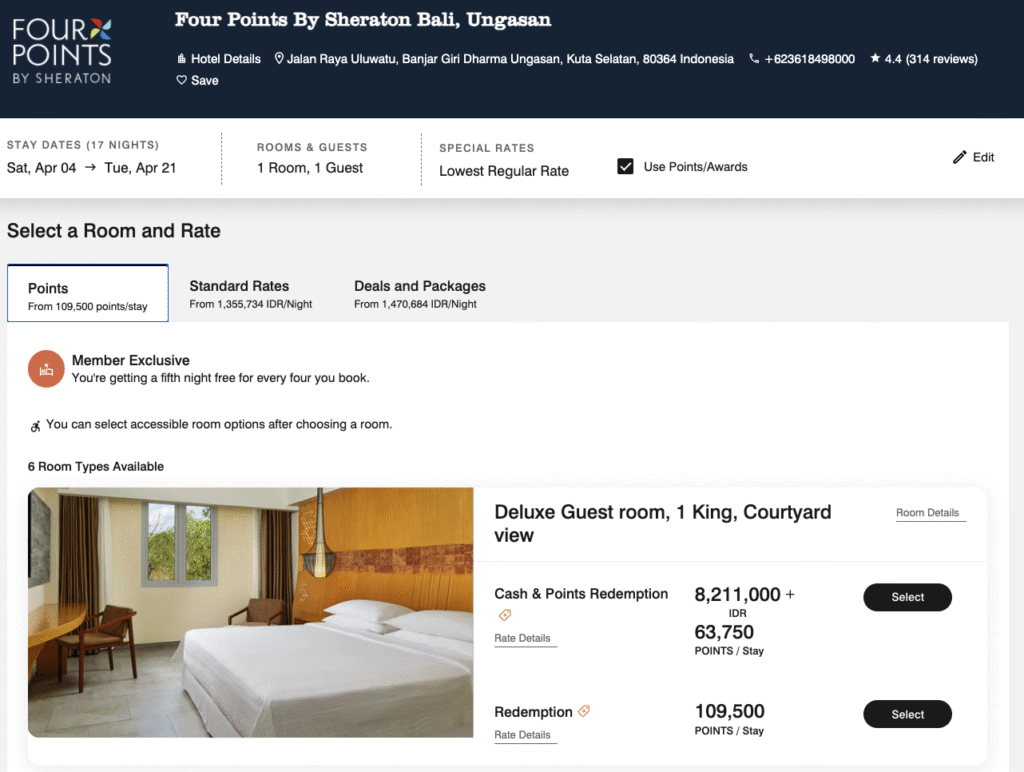Click the Hotel Details building icon
The height and width of the screenshot is (772, 1024).
(183, 59)
